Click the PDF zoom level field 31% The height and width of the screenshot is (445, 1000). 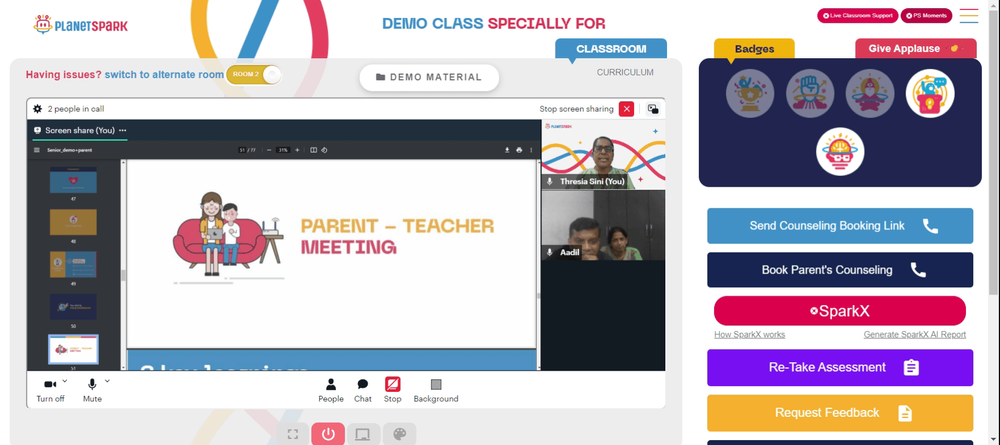(x=283, y=150)
